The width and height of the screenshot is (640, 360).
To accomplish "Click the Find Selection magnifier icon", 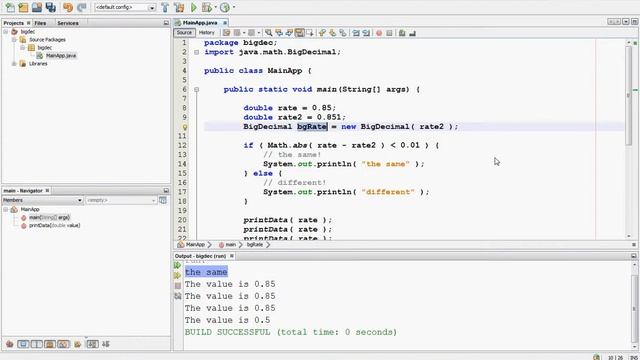I will coord(268,33).
